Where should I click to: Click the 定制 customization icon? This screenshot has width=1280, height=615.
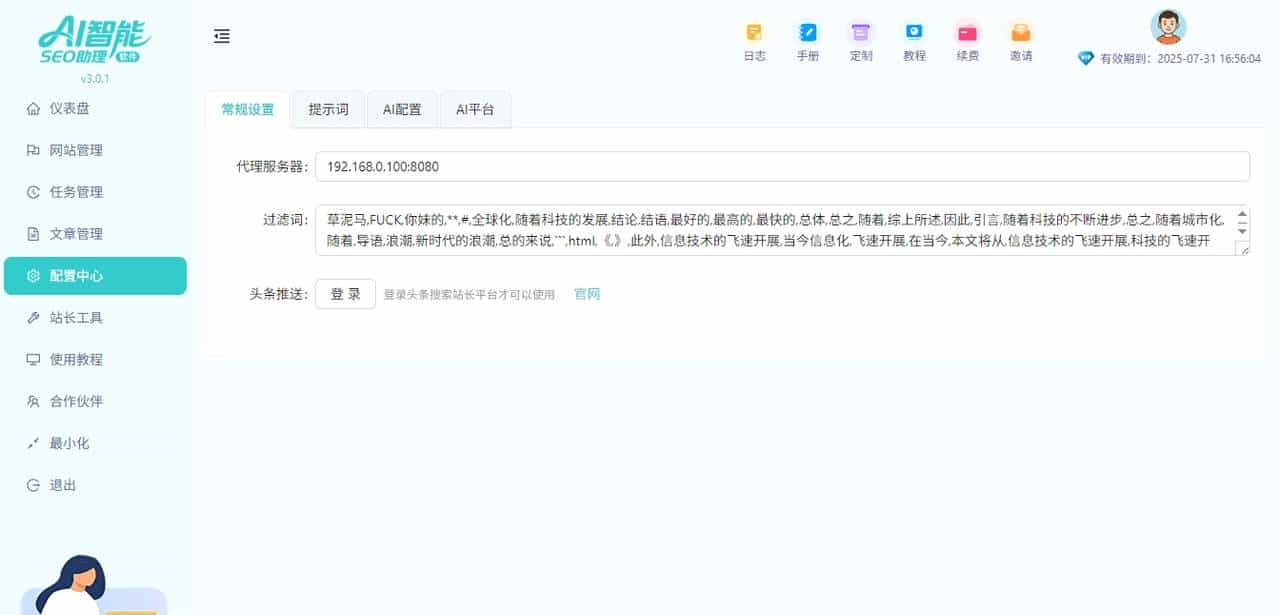click(x=861, y=40)
